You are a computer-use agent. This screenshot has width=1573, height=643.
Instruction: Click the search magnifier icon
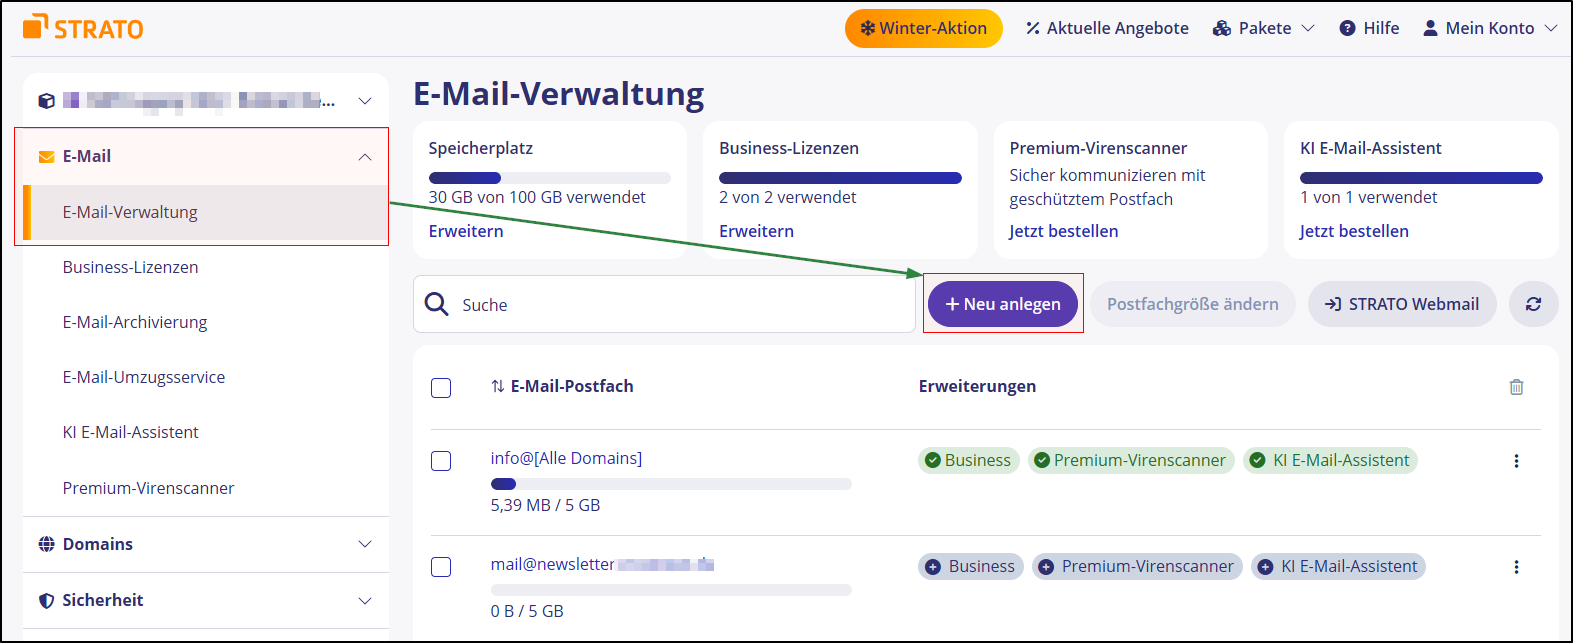coord(437,304)
